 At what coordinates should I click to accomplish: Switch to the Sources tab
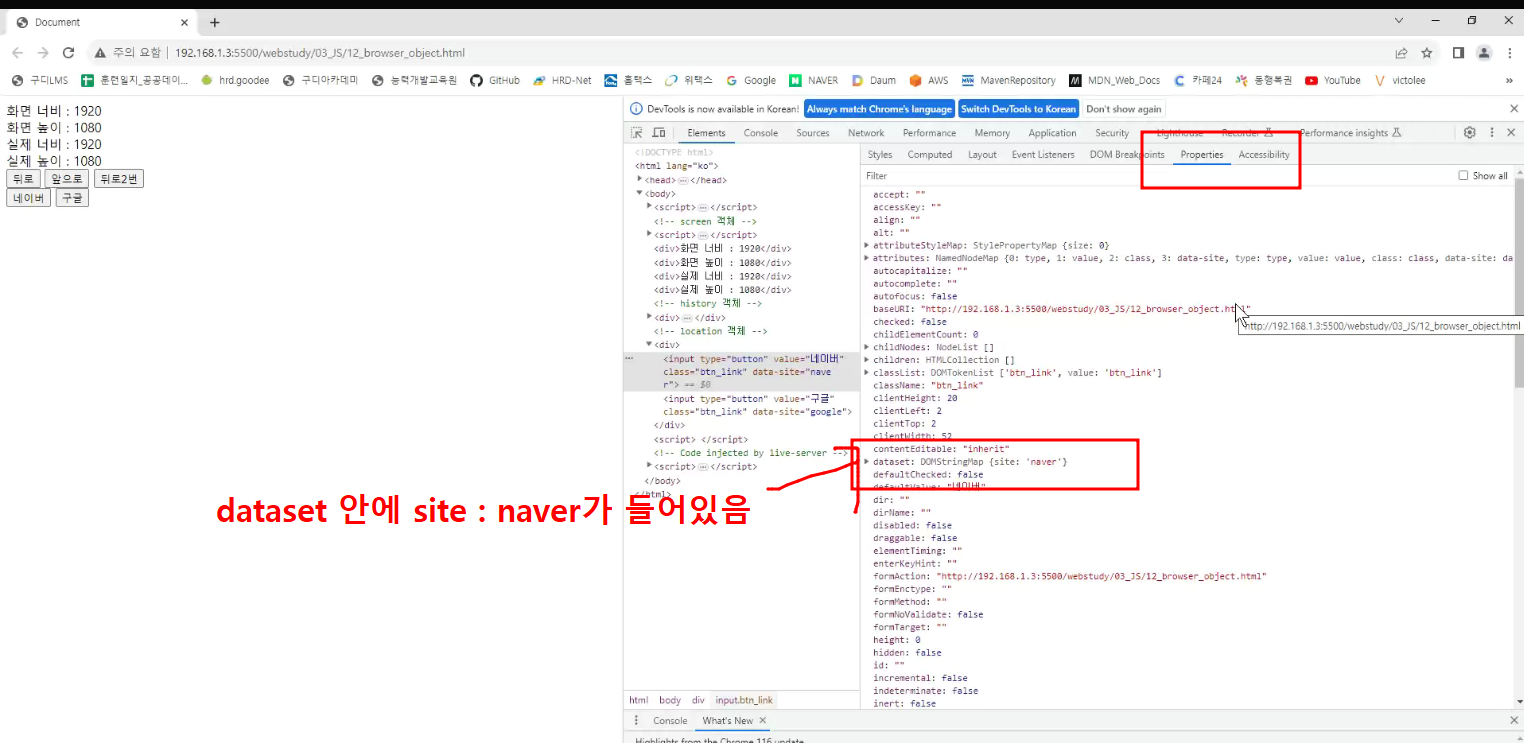[813, 133]
